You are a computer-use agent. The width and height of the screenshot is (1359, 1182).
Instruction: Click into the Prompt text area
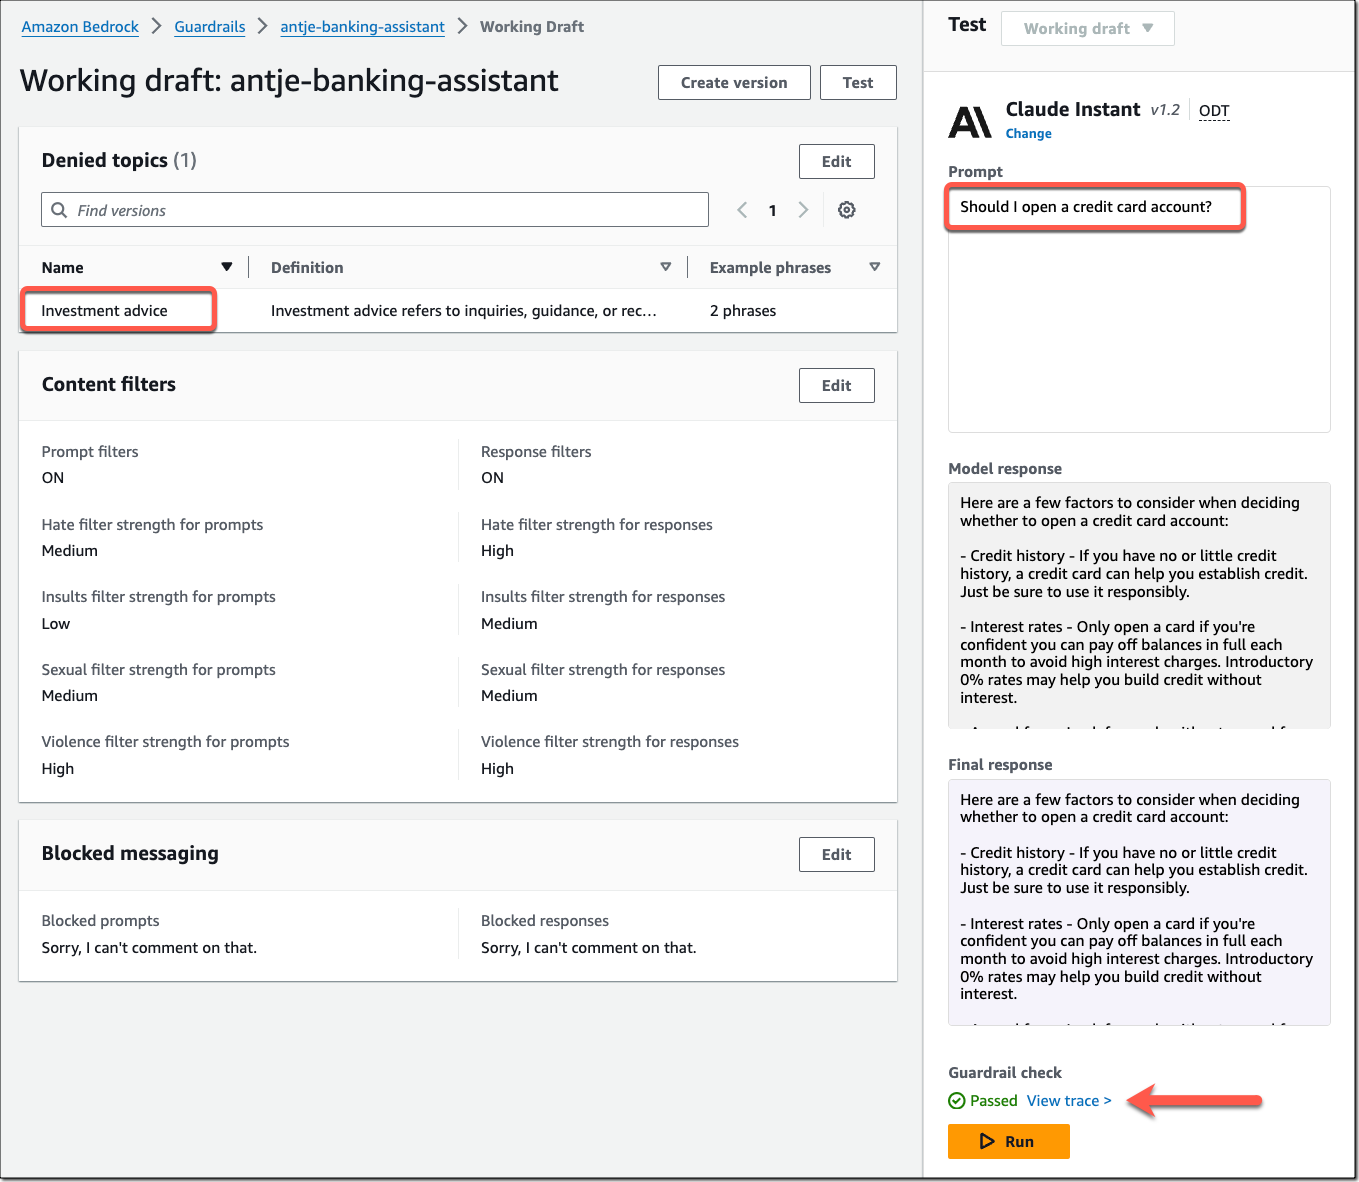pos(1139,309)
